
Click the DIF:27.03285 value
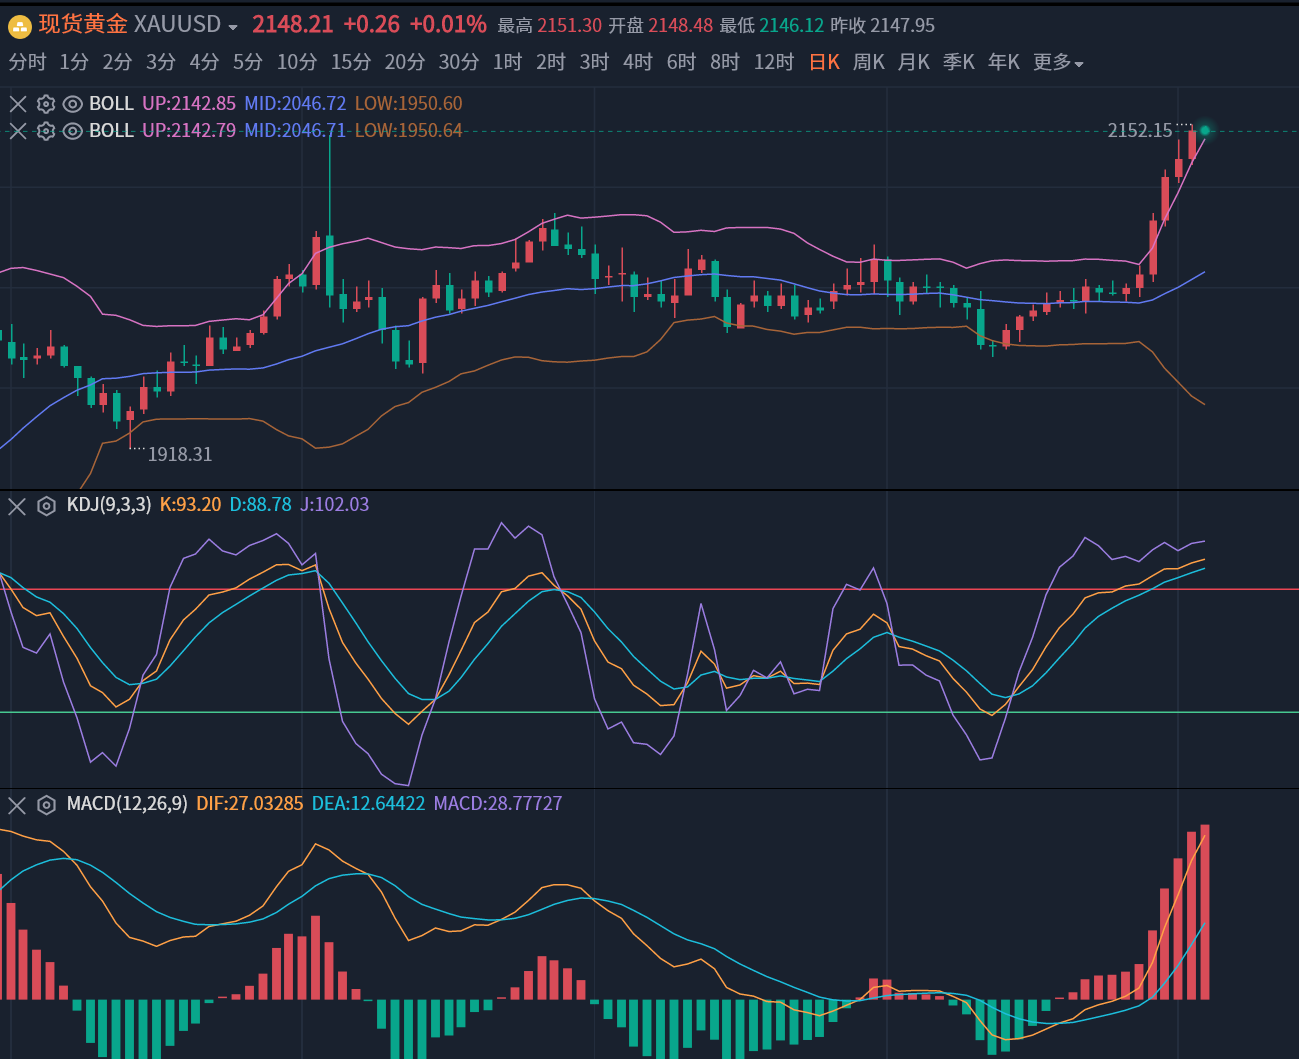coord(250,804)
